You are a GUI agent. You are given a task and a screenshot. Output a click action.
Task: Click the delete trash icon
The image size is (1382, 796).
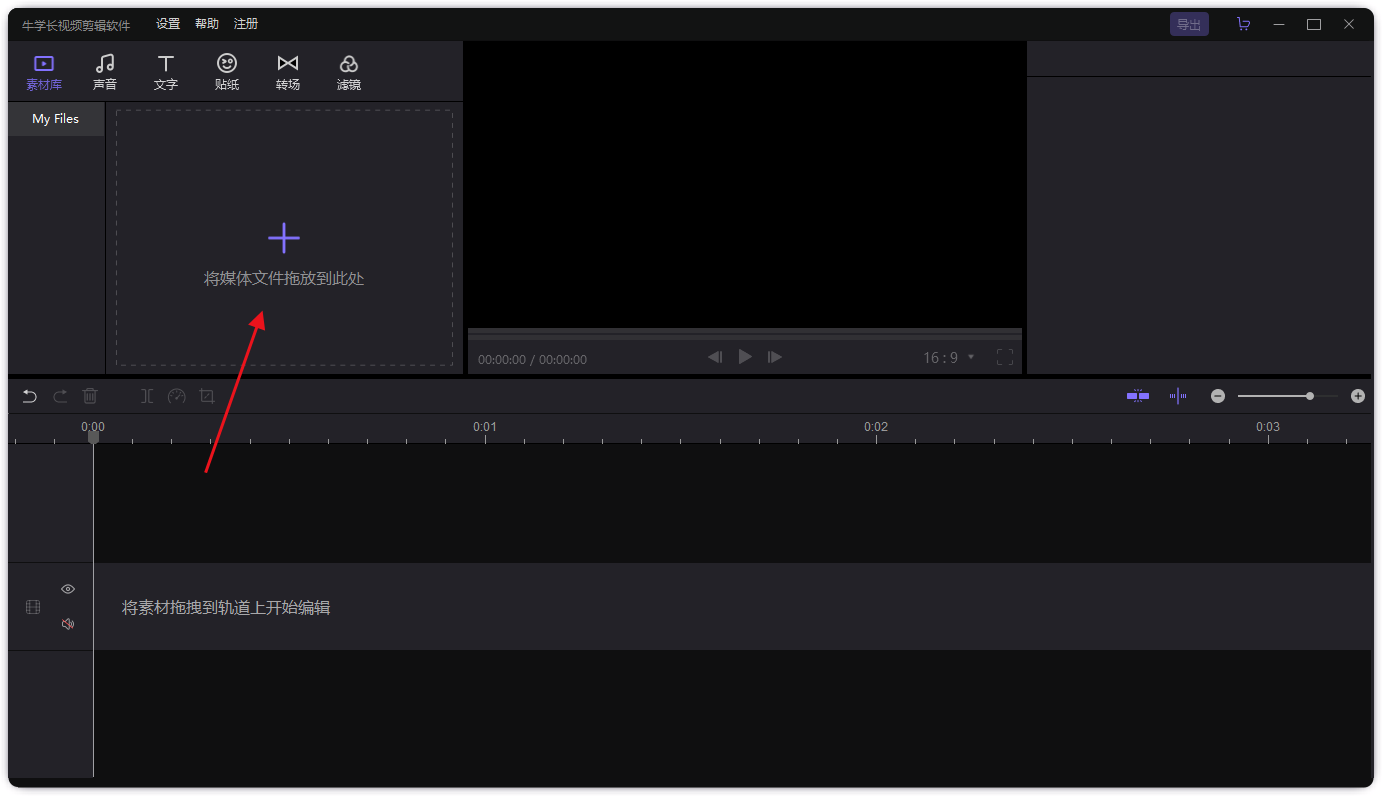(90, 396)
